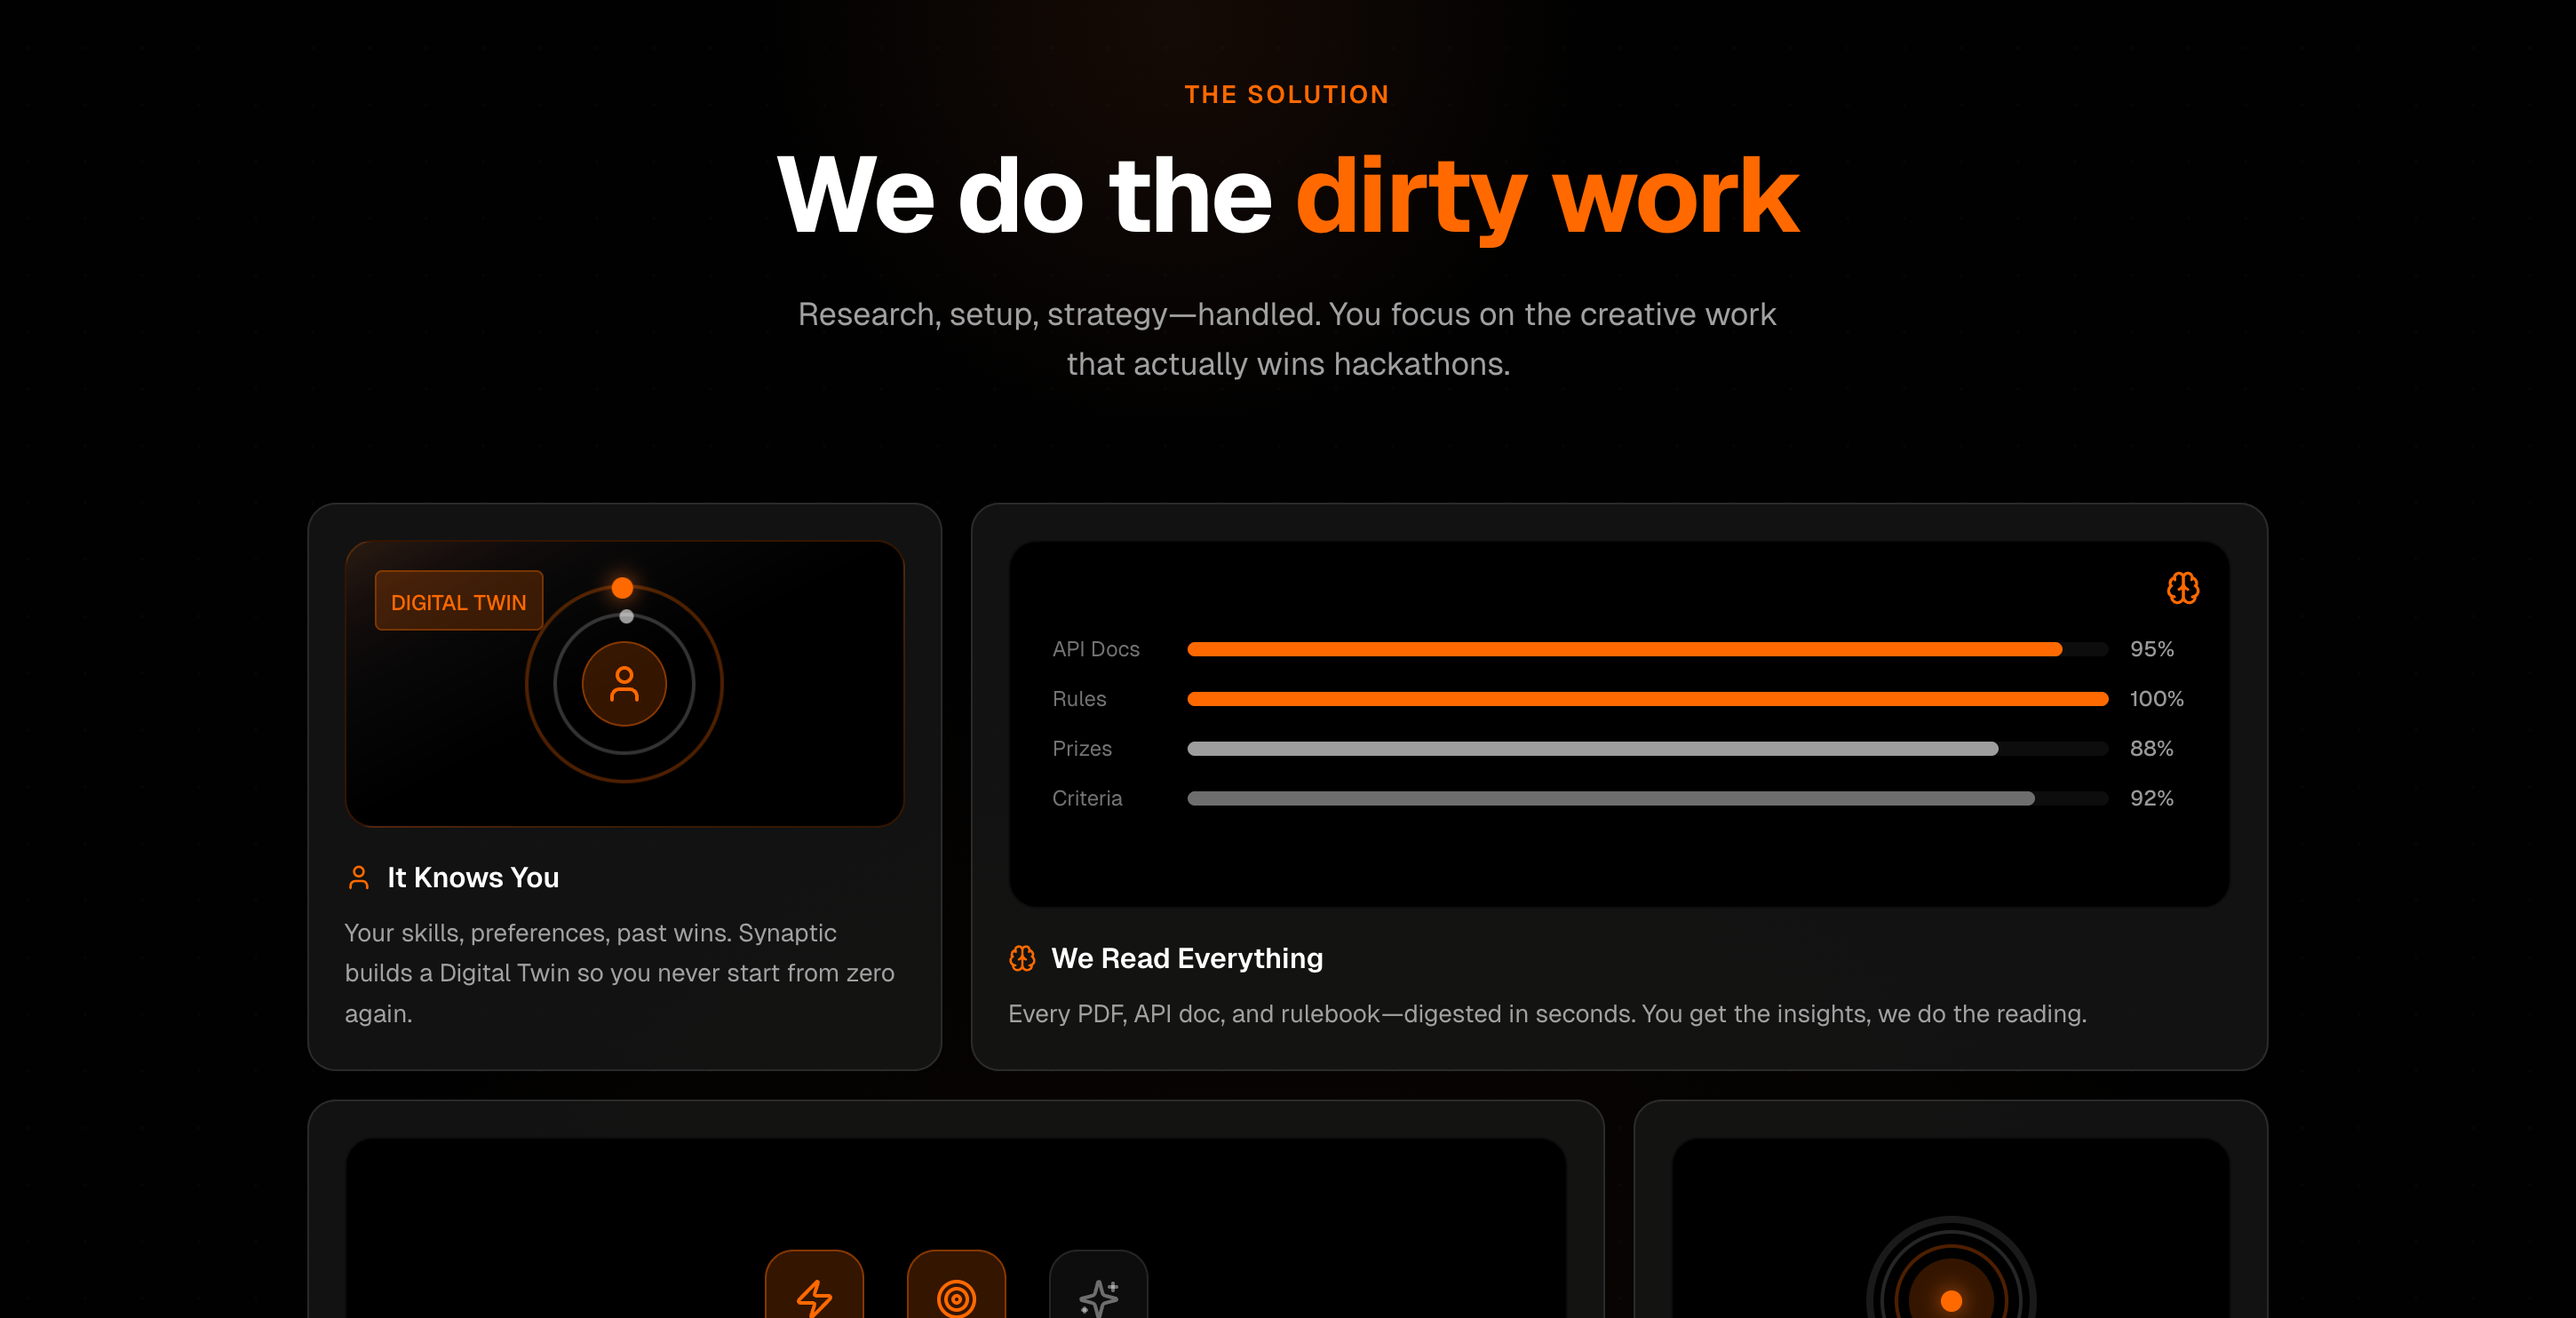2576x1318 pixels.
Task: Click the user avatar in orbit circle
Action: 624,684
